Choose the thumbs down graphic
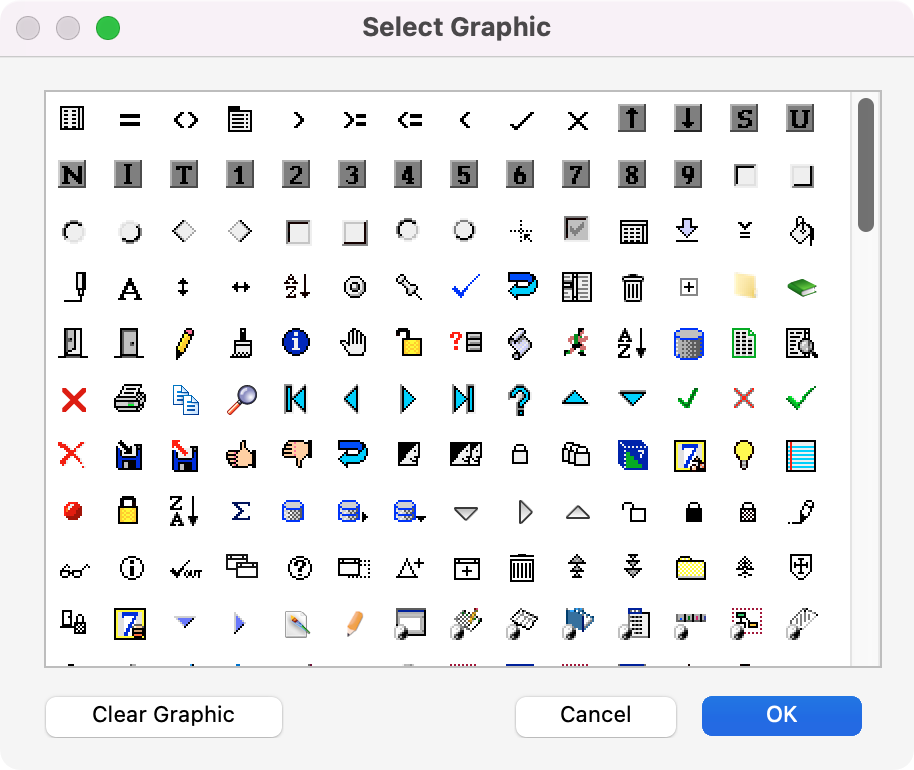Image resolution: width=914 pixels, height=770 pixels. [x=297, y=455]
